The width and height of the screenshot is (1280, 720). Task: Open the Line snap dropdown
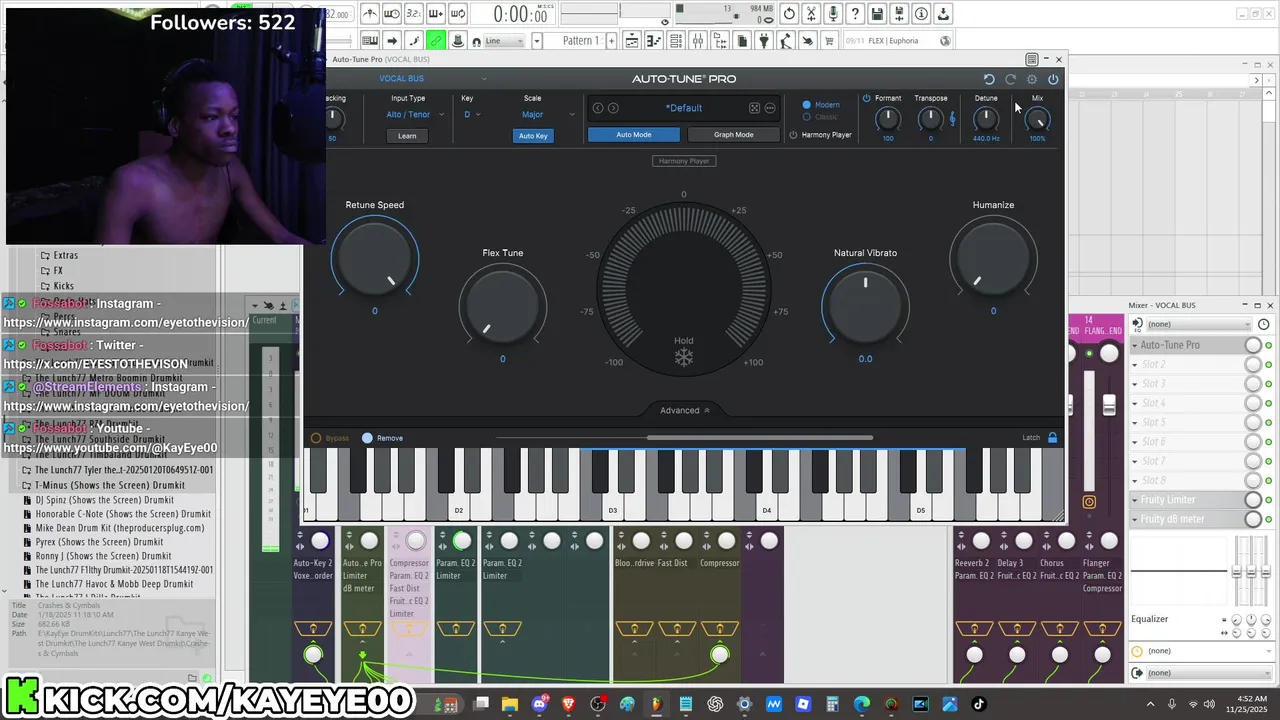point(505,41)
